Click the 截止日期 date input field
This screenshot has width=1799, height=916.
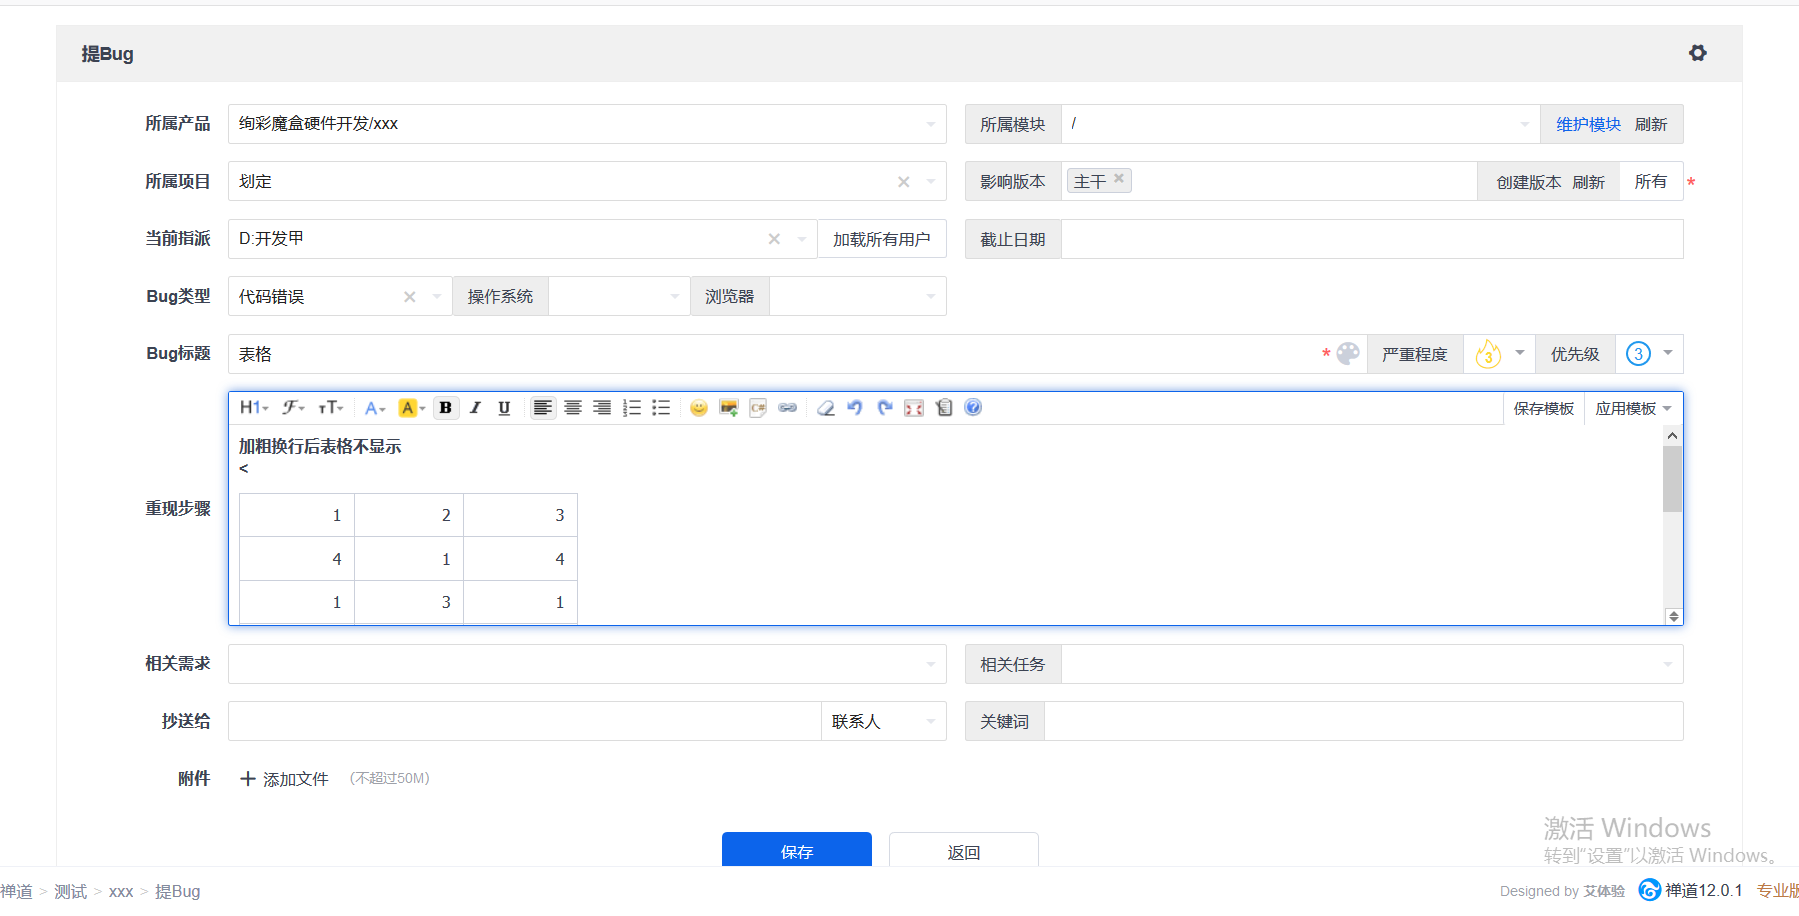[x=1371, y=240]
